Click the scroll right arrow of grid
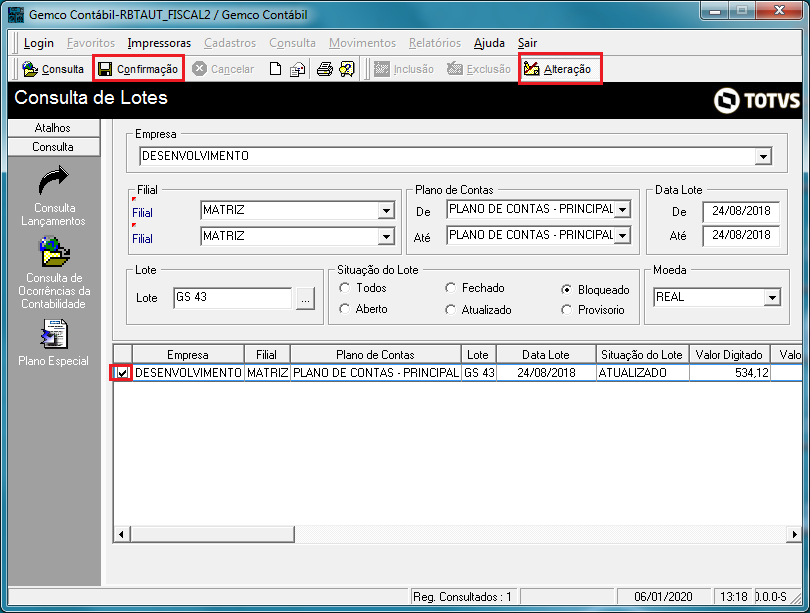Viewport: 810px width, 613px height. coord(794,534)
